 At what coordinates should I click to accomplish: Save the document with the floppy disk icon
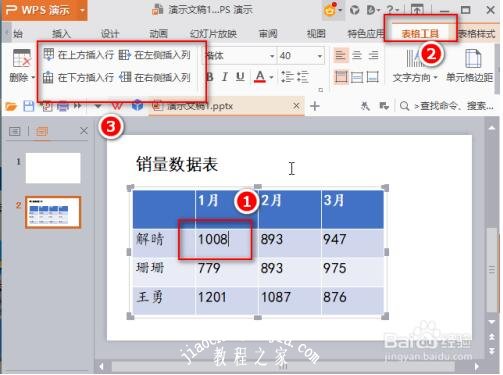(x=29, y=106)
